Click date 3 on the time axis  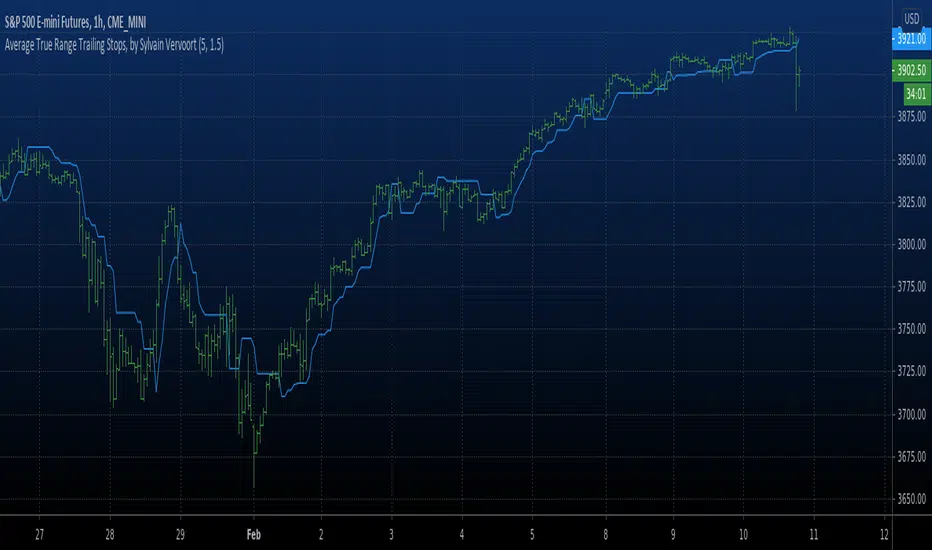tap(391, 535)
